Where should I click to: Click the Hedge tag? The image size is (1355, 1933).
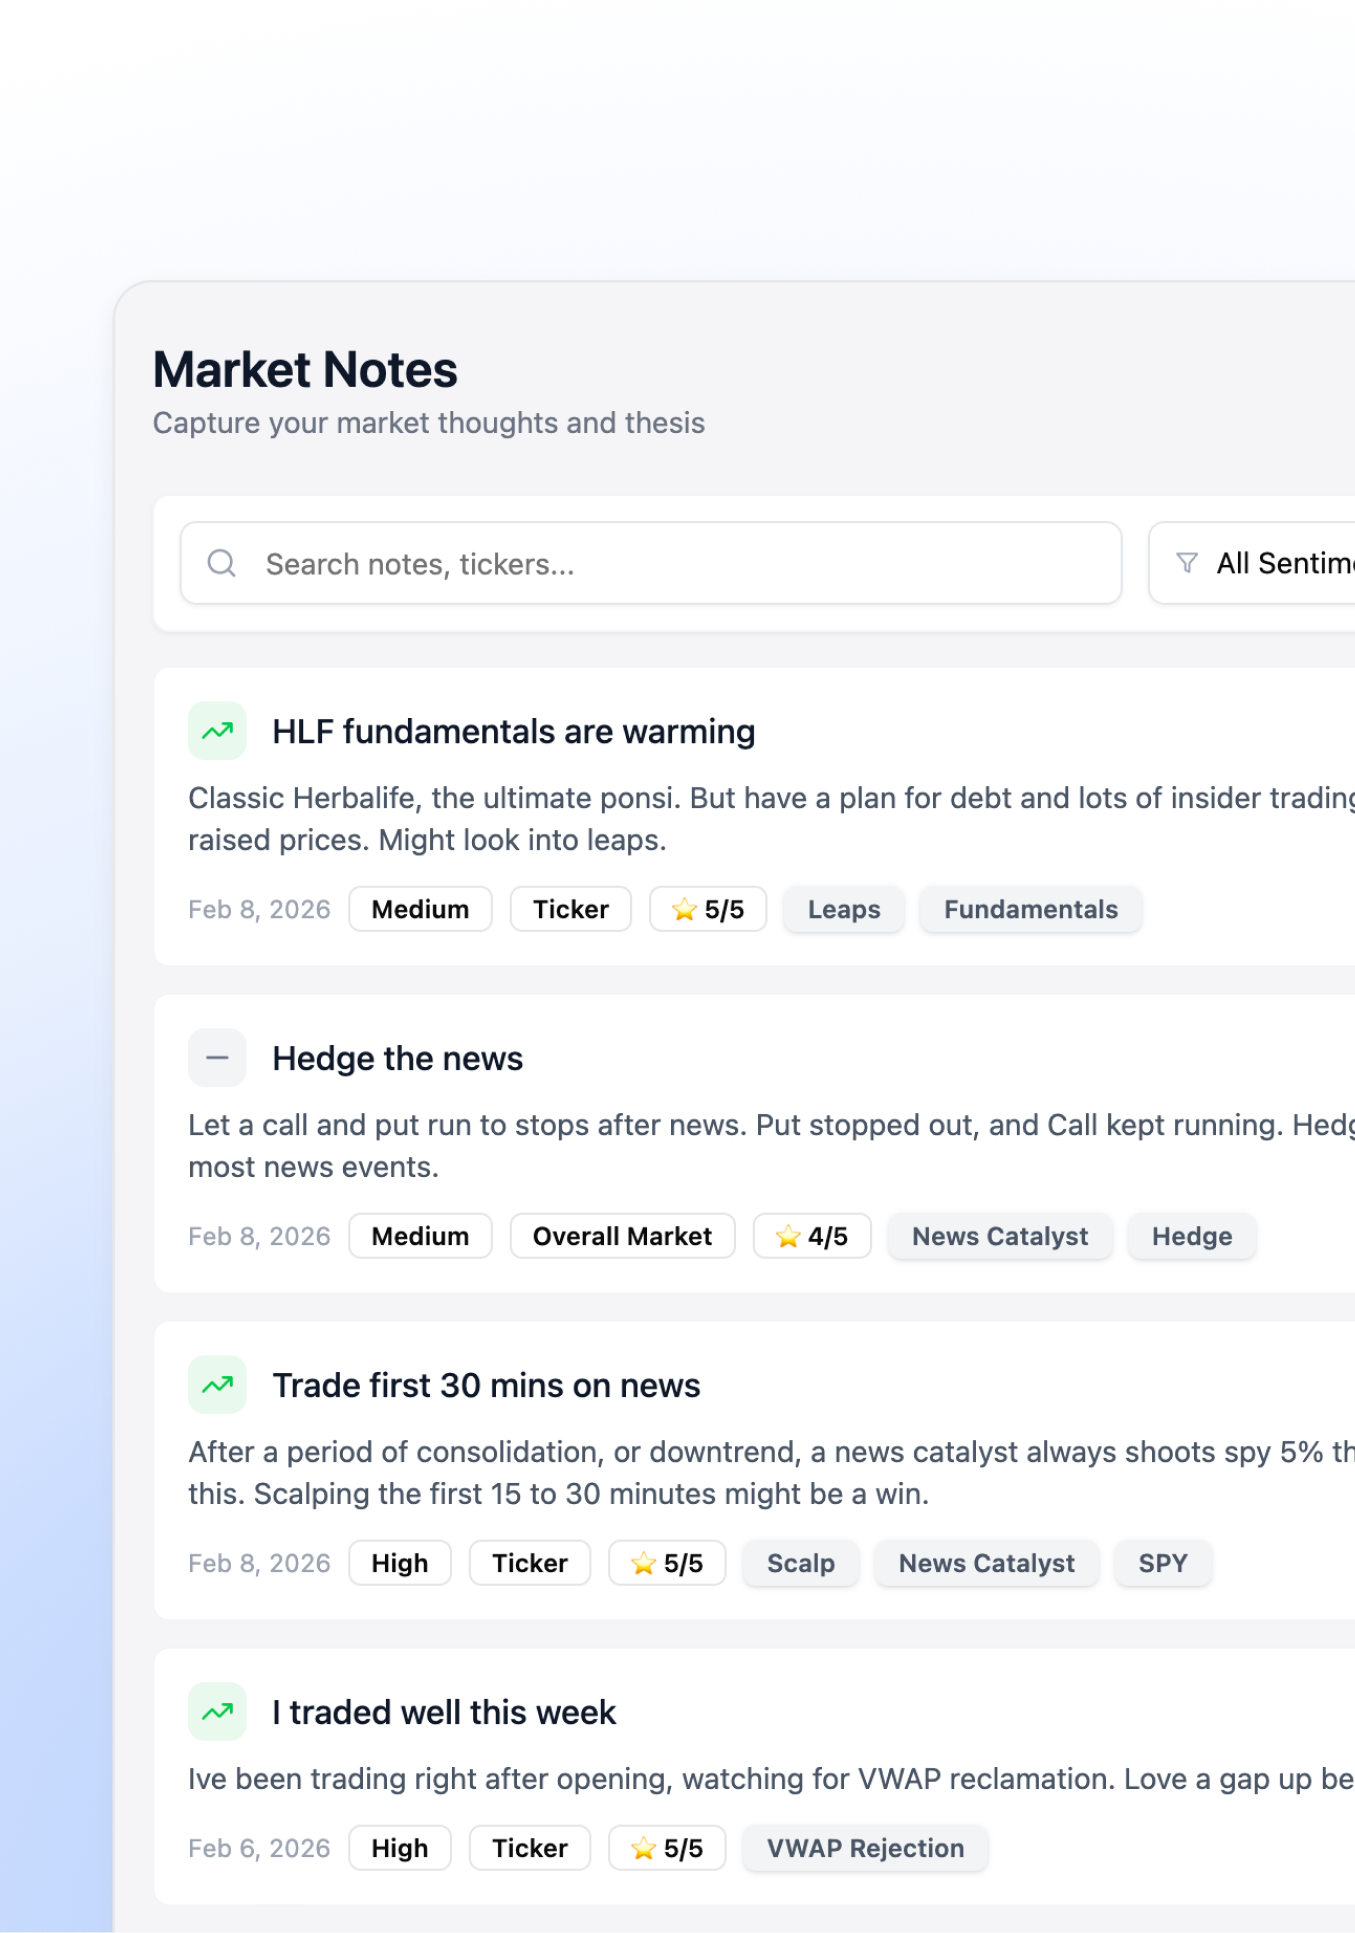click(x=1192, y=1236)
